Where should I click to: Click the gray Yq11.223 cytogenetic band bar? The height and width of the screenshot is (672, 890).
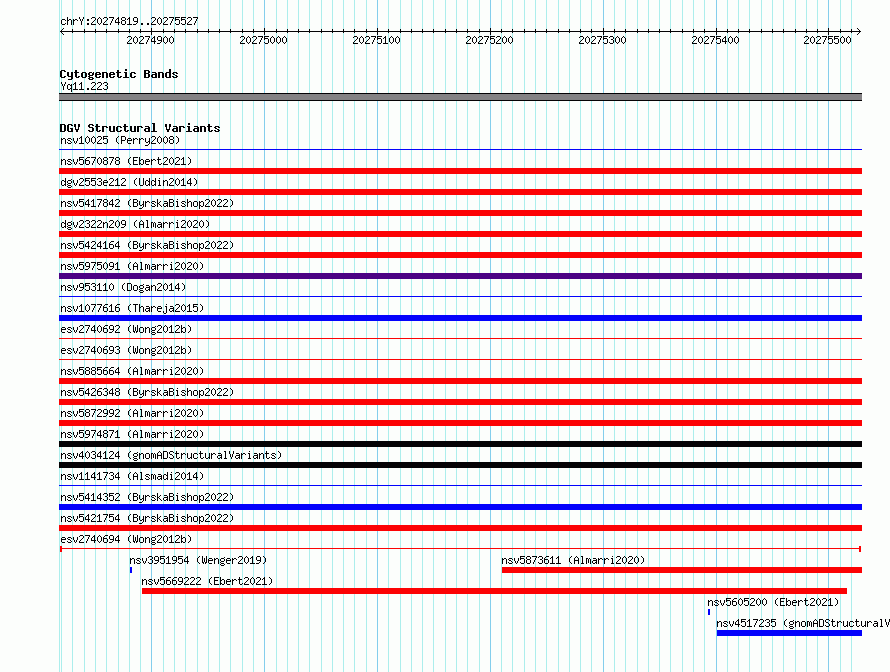[460, 97]
